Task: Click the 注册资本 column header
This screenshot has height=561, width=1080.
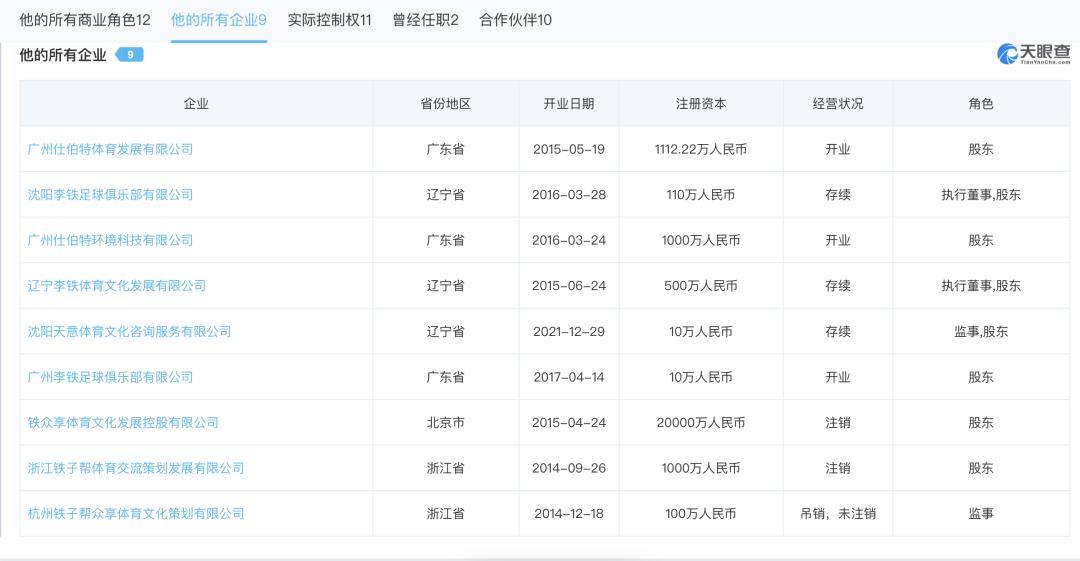Action: [701, 104]
